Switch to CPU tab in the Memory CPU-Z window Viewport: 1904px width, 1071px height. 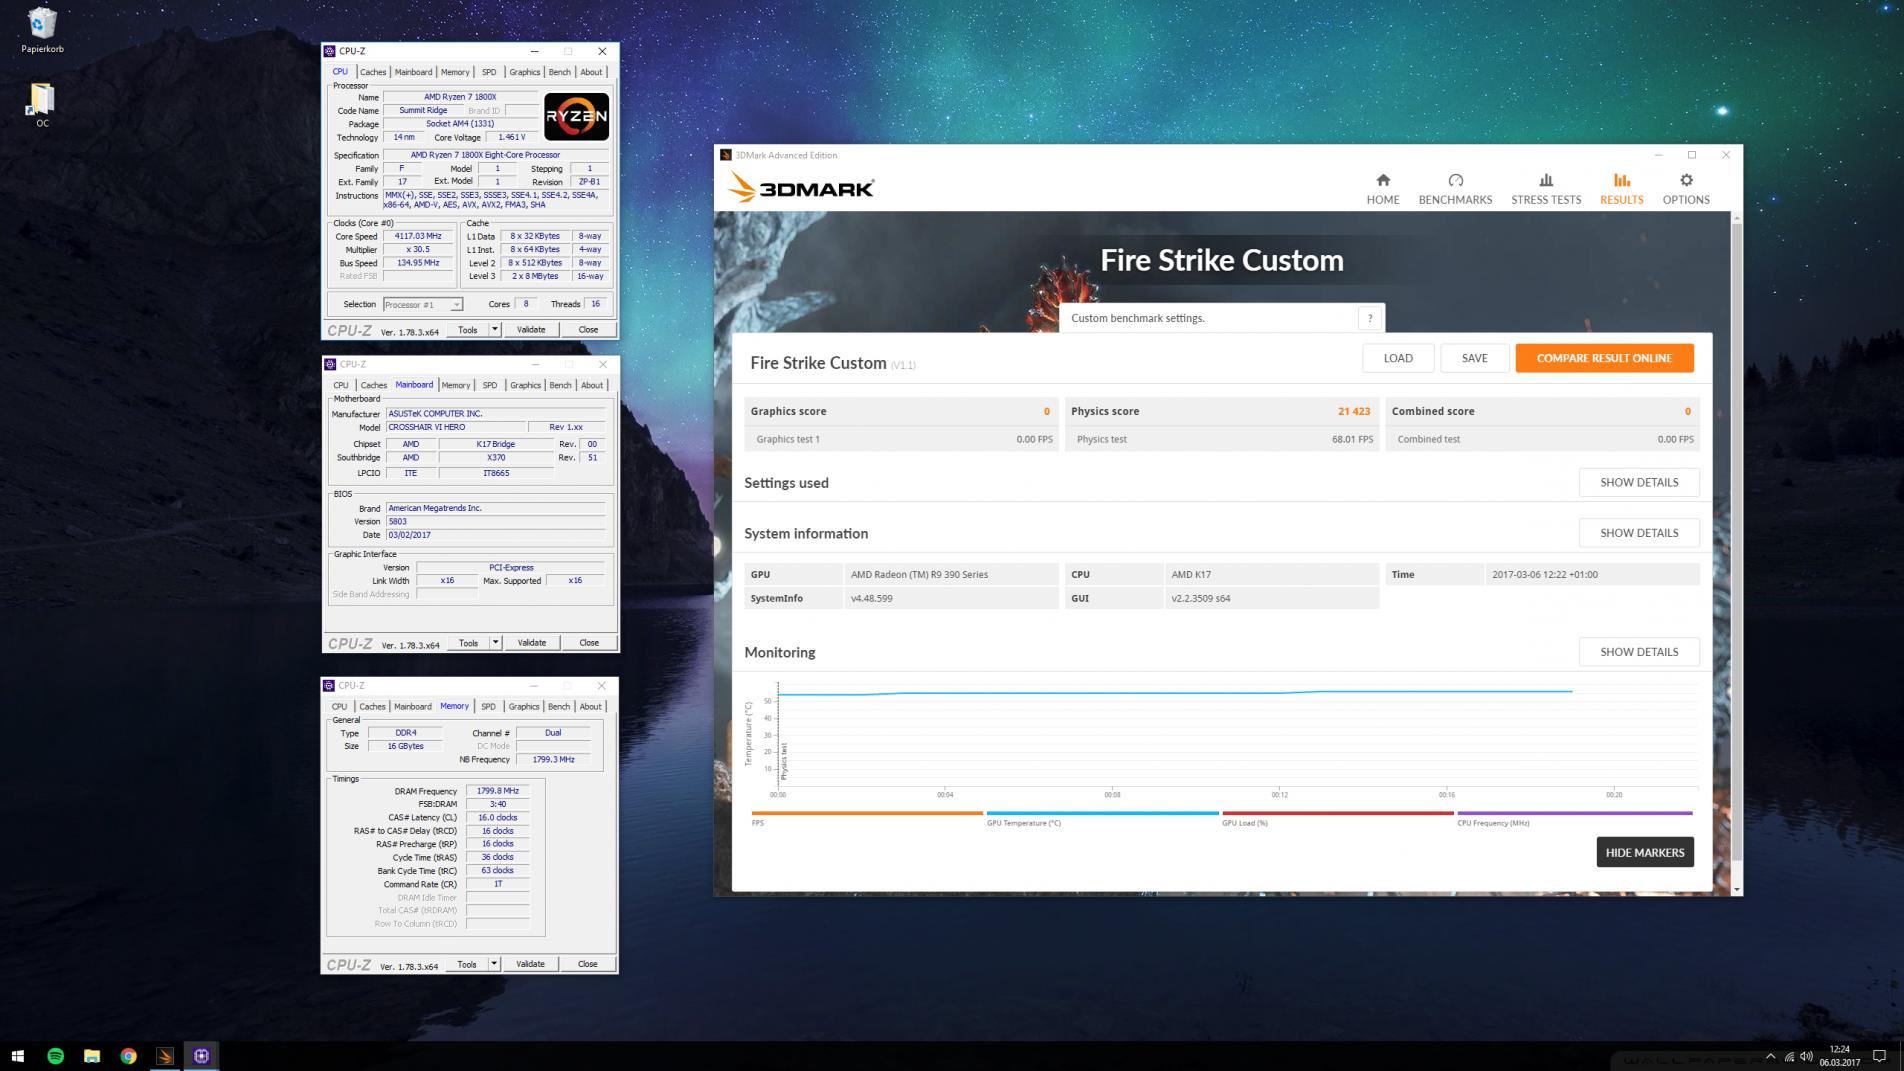(x=340, y=706)
